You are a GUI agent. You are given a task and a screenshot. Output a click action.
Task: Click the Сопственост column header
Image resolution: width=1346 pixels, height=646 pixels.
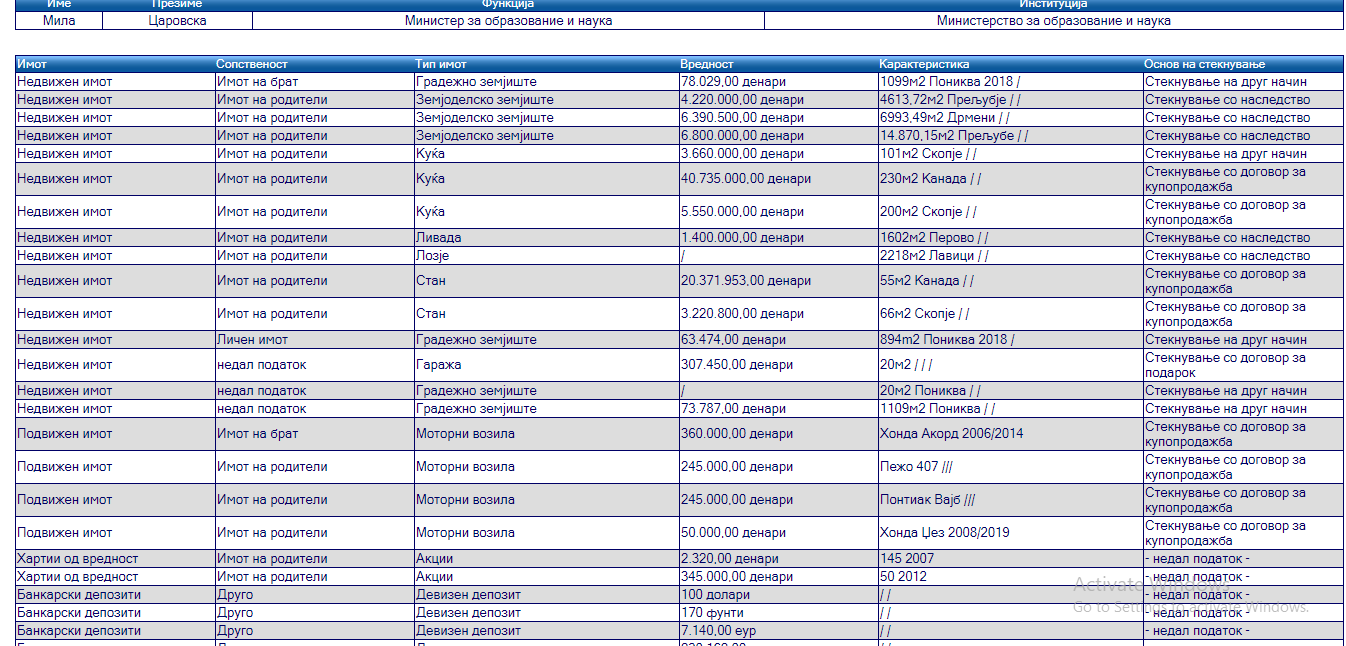(252, 64)
